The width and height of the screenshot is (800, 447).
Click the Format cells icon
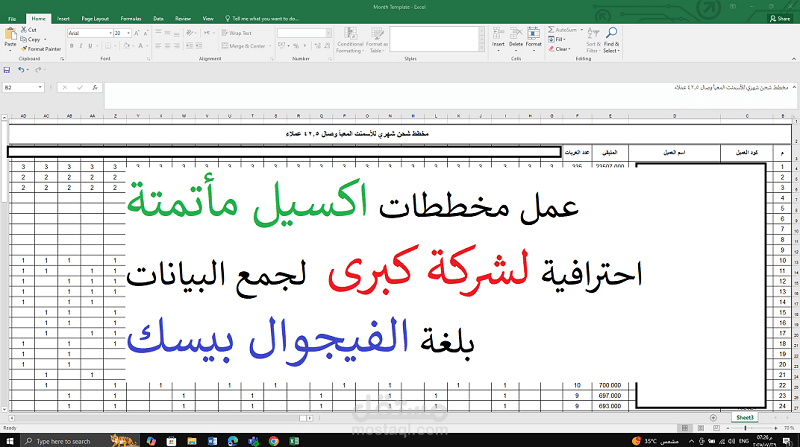(x=534, y=33)
